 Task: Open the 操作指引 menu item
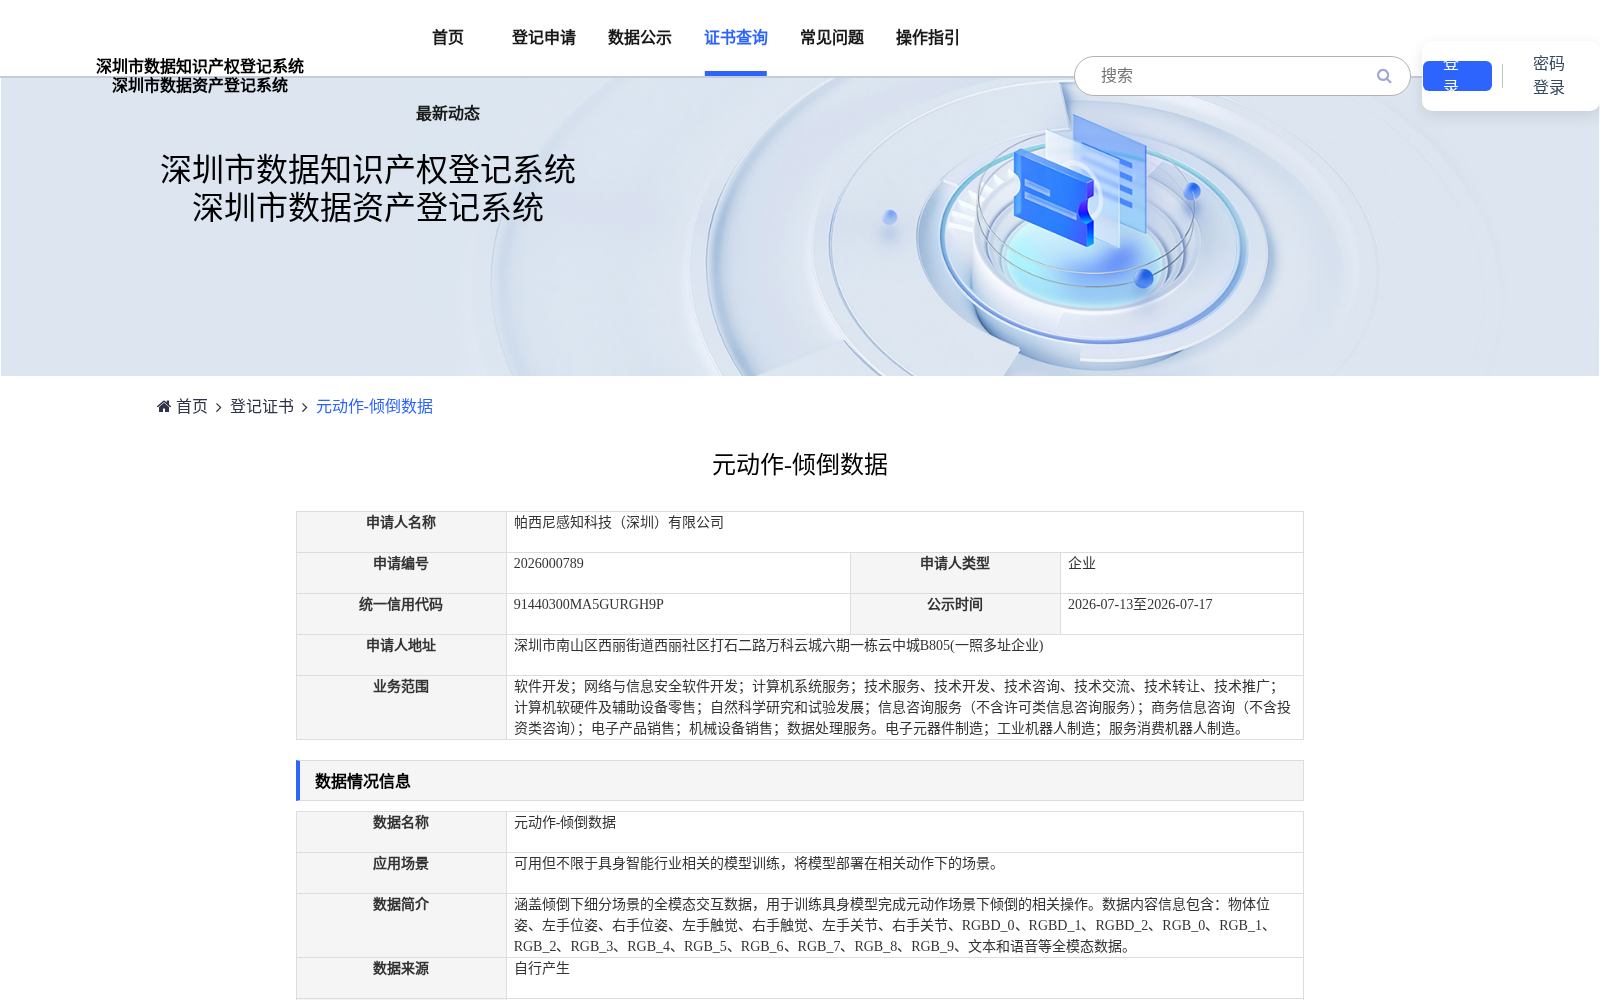(x=928, y=38)
